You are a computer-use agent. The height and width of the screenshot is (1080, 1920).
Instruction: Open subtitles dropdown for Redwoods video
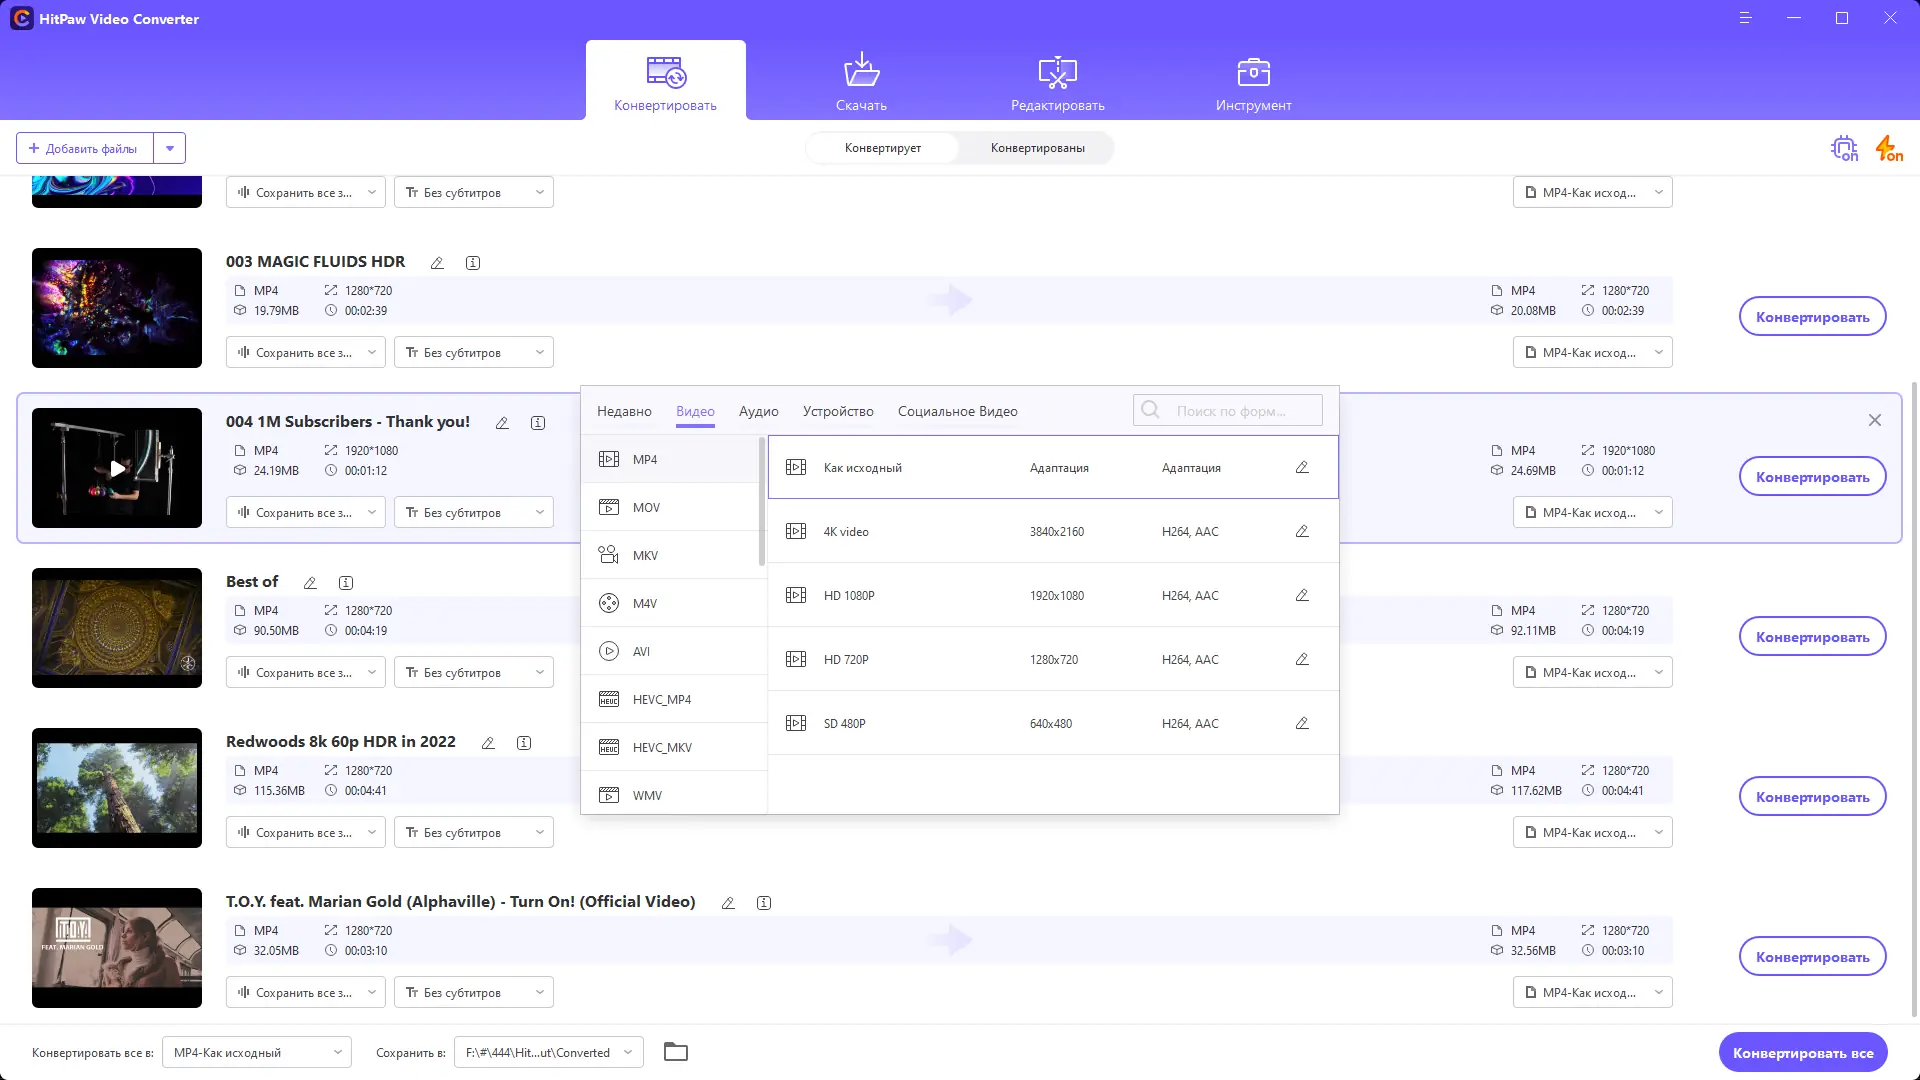coord(474,833)
